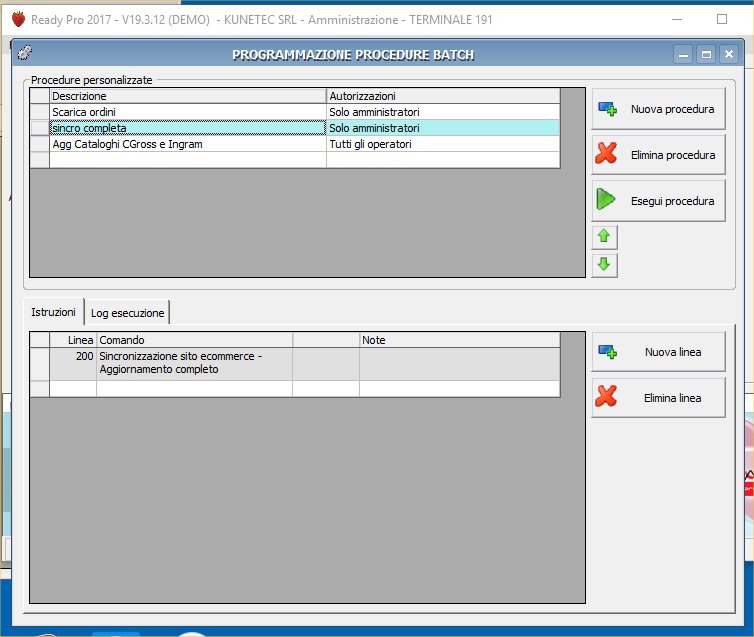The image size is (754, 637).
Task: Close the Programmazione Procedure Batch window
Action: pyautogui.click(x=729, y=54)
